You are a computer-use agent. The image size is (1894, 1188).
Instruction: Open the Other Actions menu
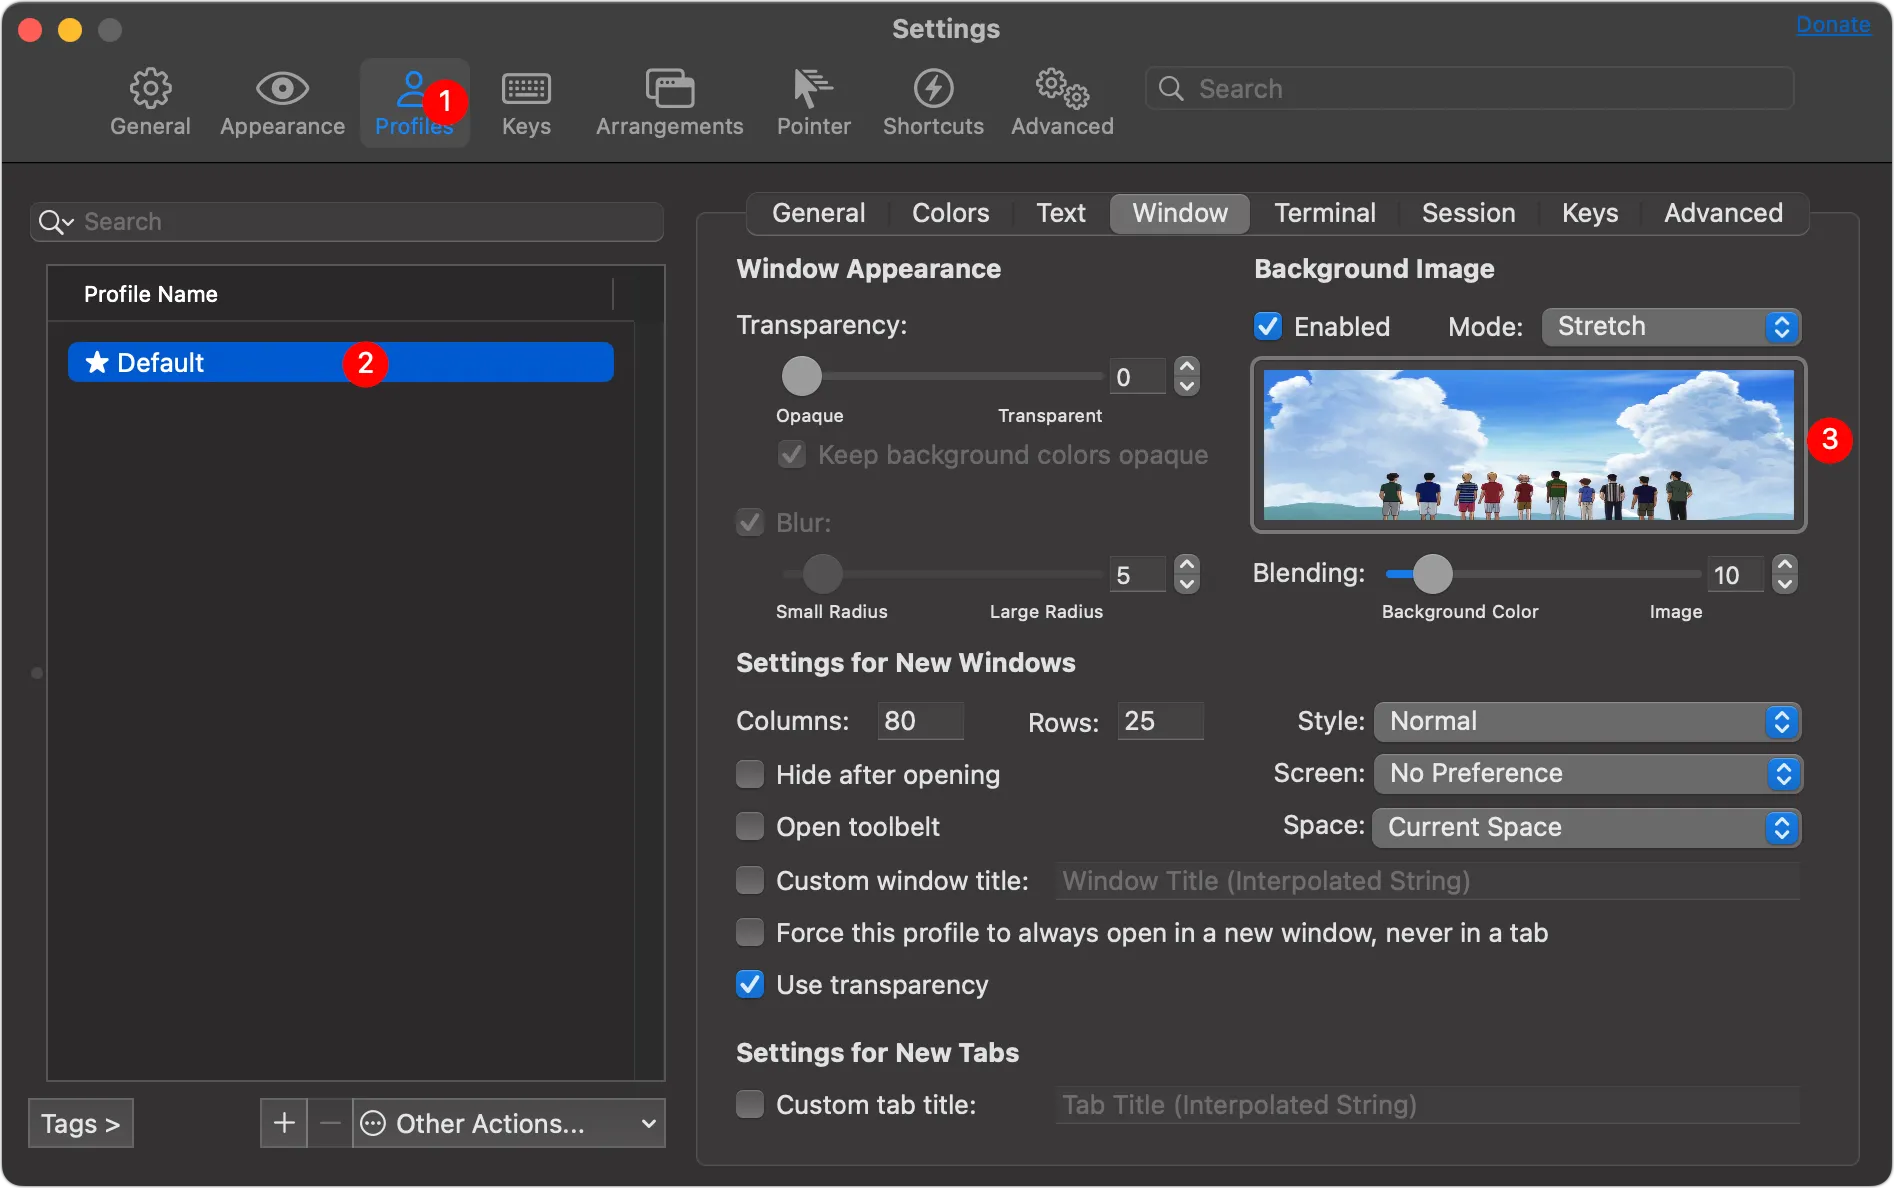pyautogui.click(x=509, y=1123)
